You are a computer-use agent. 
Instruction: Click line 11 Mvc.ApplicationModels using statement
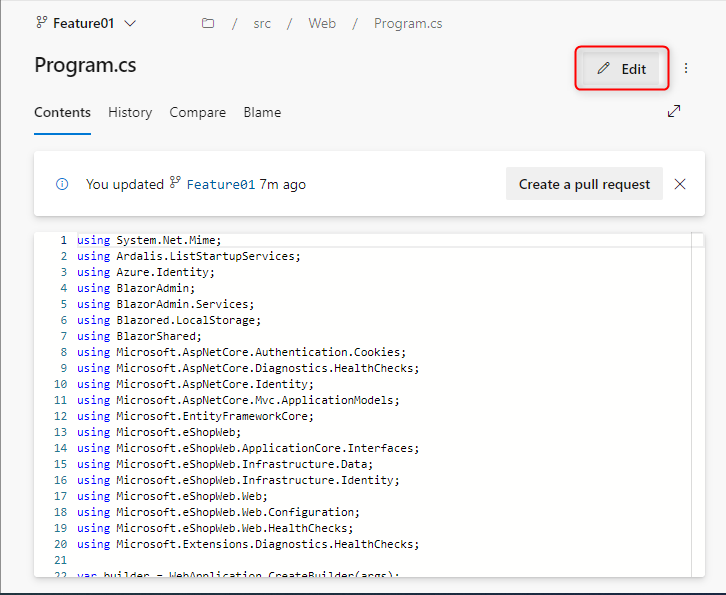coord(238,400)
